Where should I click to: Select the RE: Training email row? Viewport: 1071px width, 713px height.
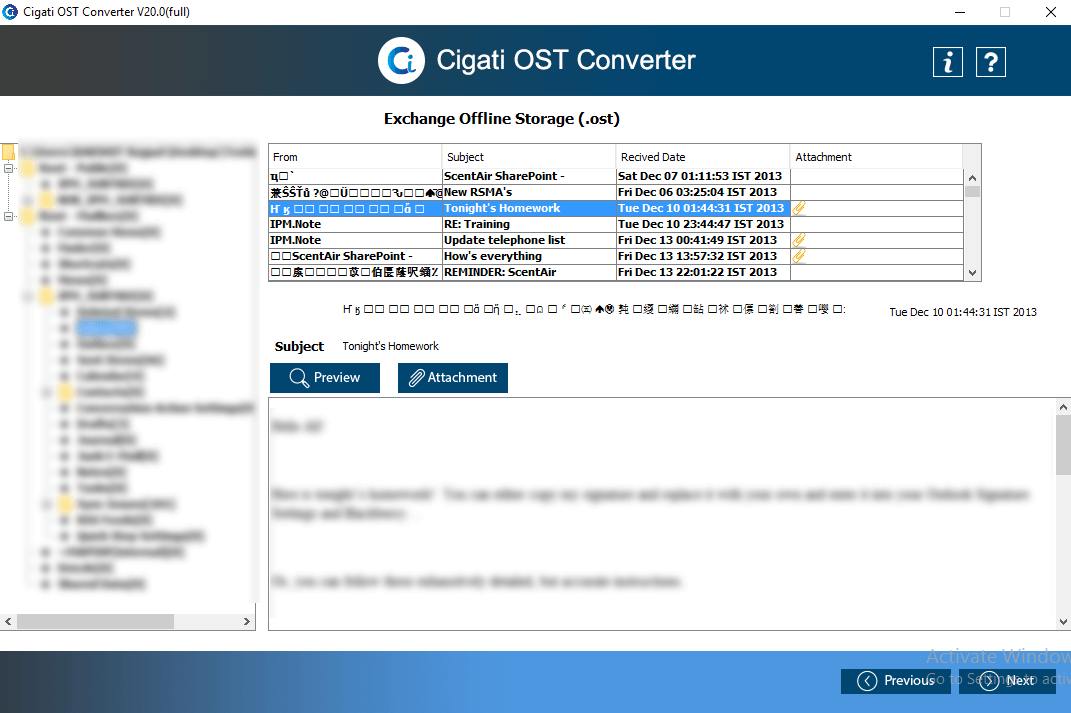pos(616,224)
